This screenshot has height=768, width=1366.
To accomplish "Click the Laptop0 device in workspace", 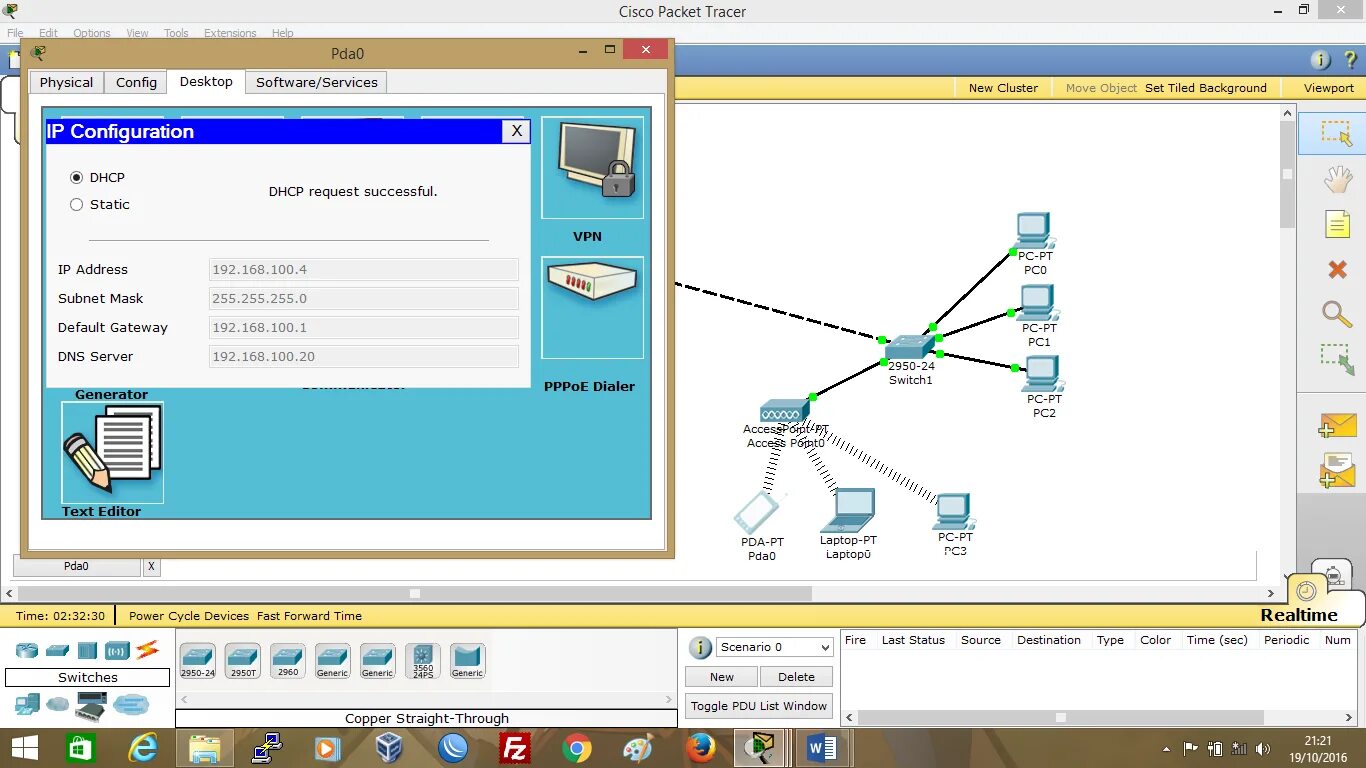I will 848,510.
